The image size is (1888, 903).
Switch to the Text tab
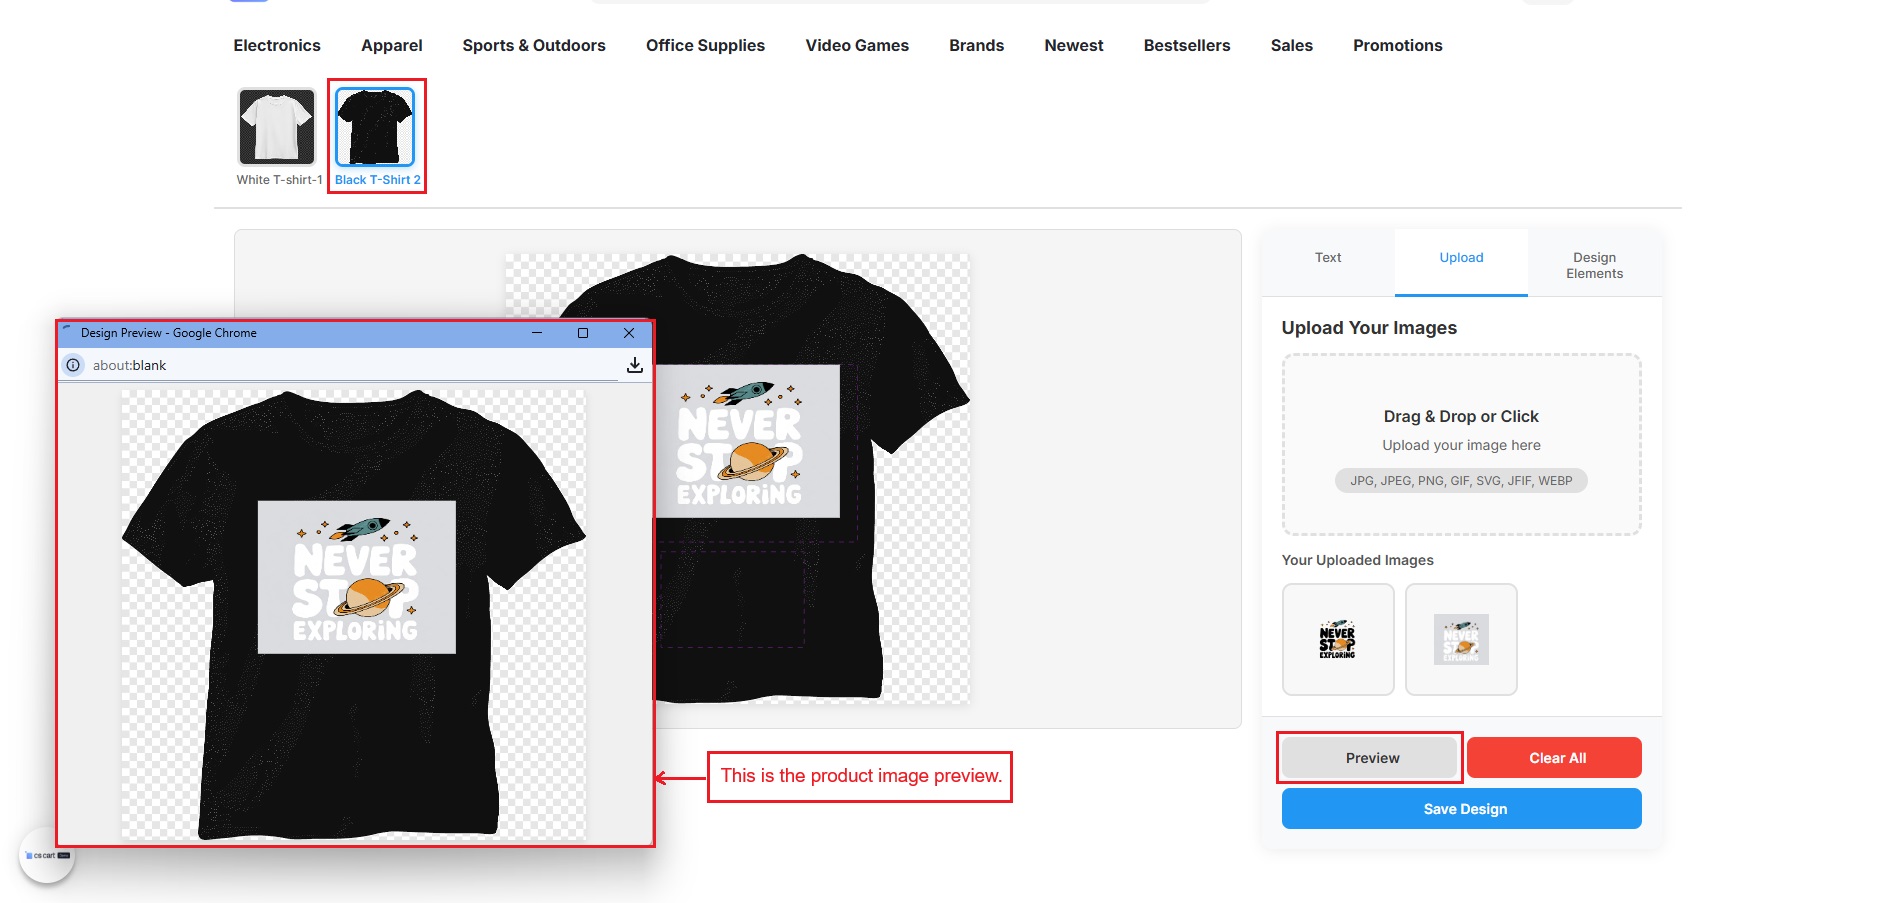1327,258
